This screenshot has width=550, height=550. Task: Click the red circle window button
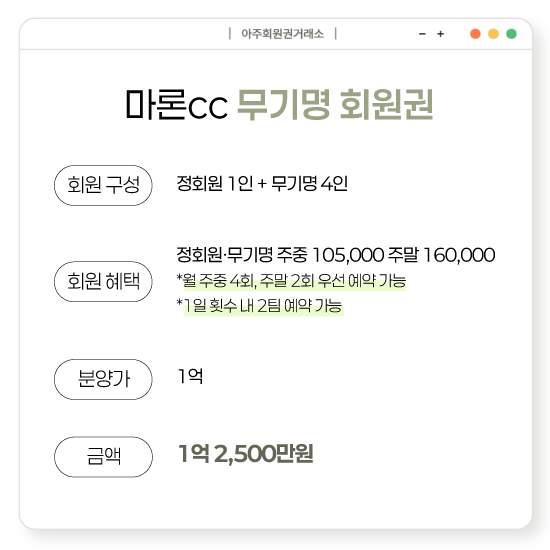(475, 34)
